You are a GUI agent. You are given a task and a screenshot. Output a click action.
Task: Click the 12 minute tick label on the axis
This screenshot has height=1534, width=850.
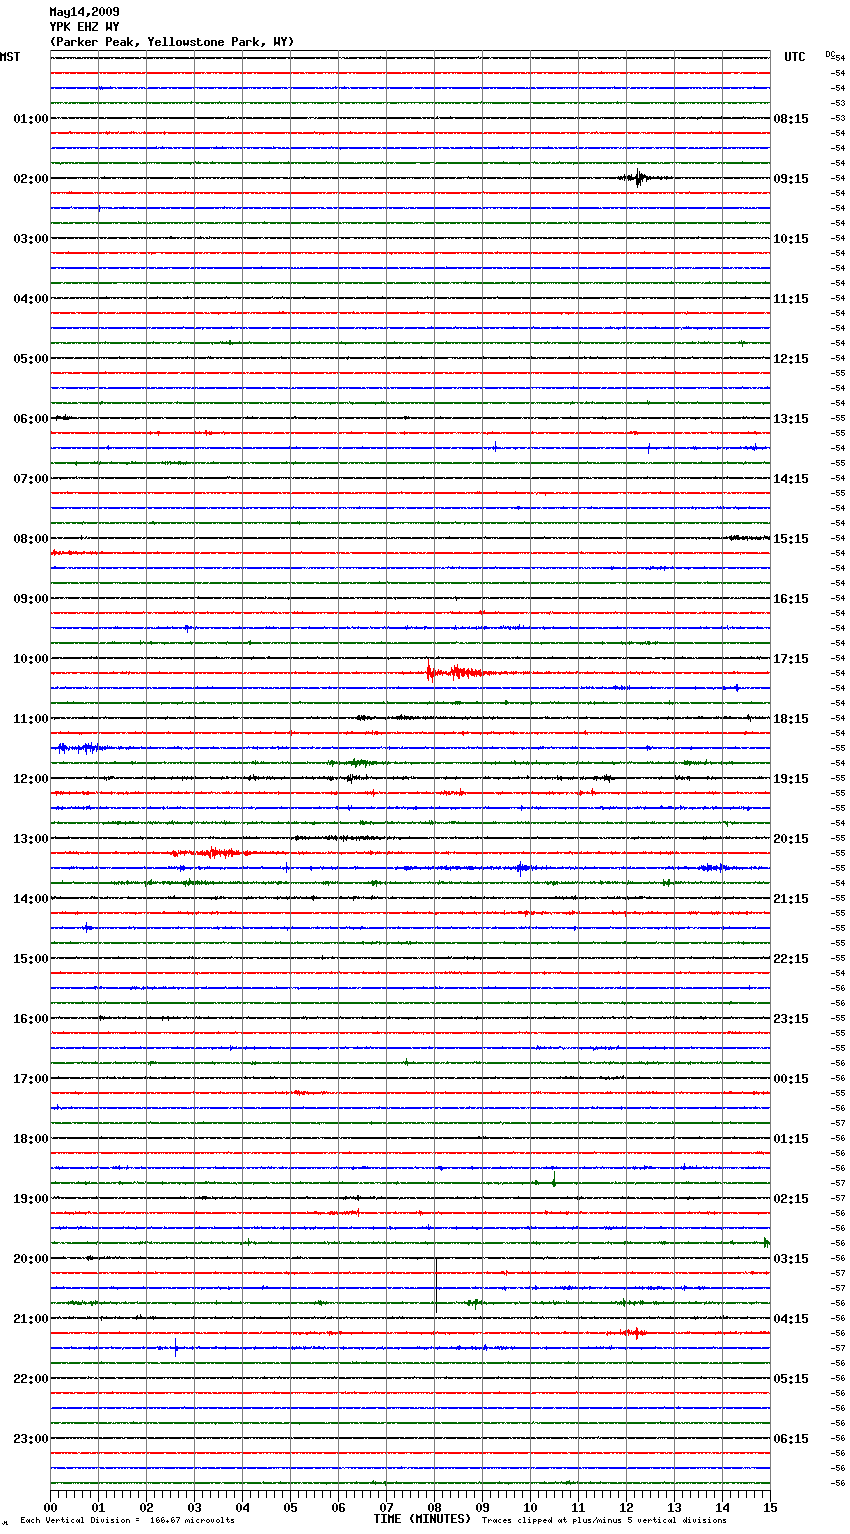pyautogui.click(x=626, y=1507)
